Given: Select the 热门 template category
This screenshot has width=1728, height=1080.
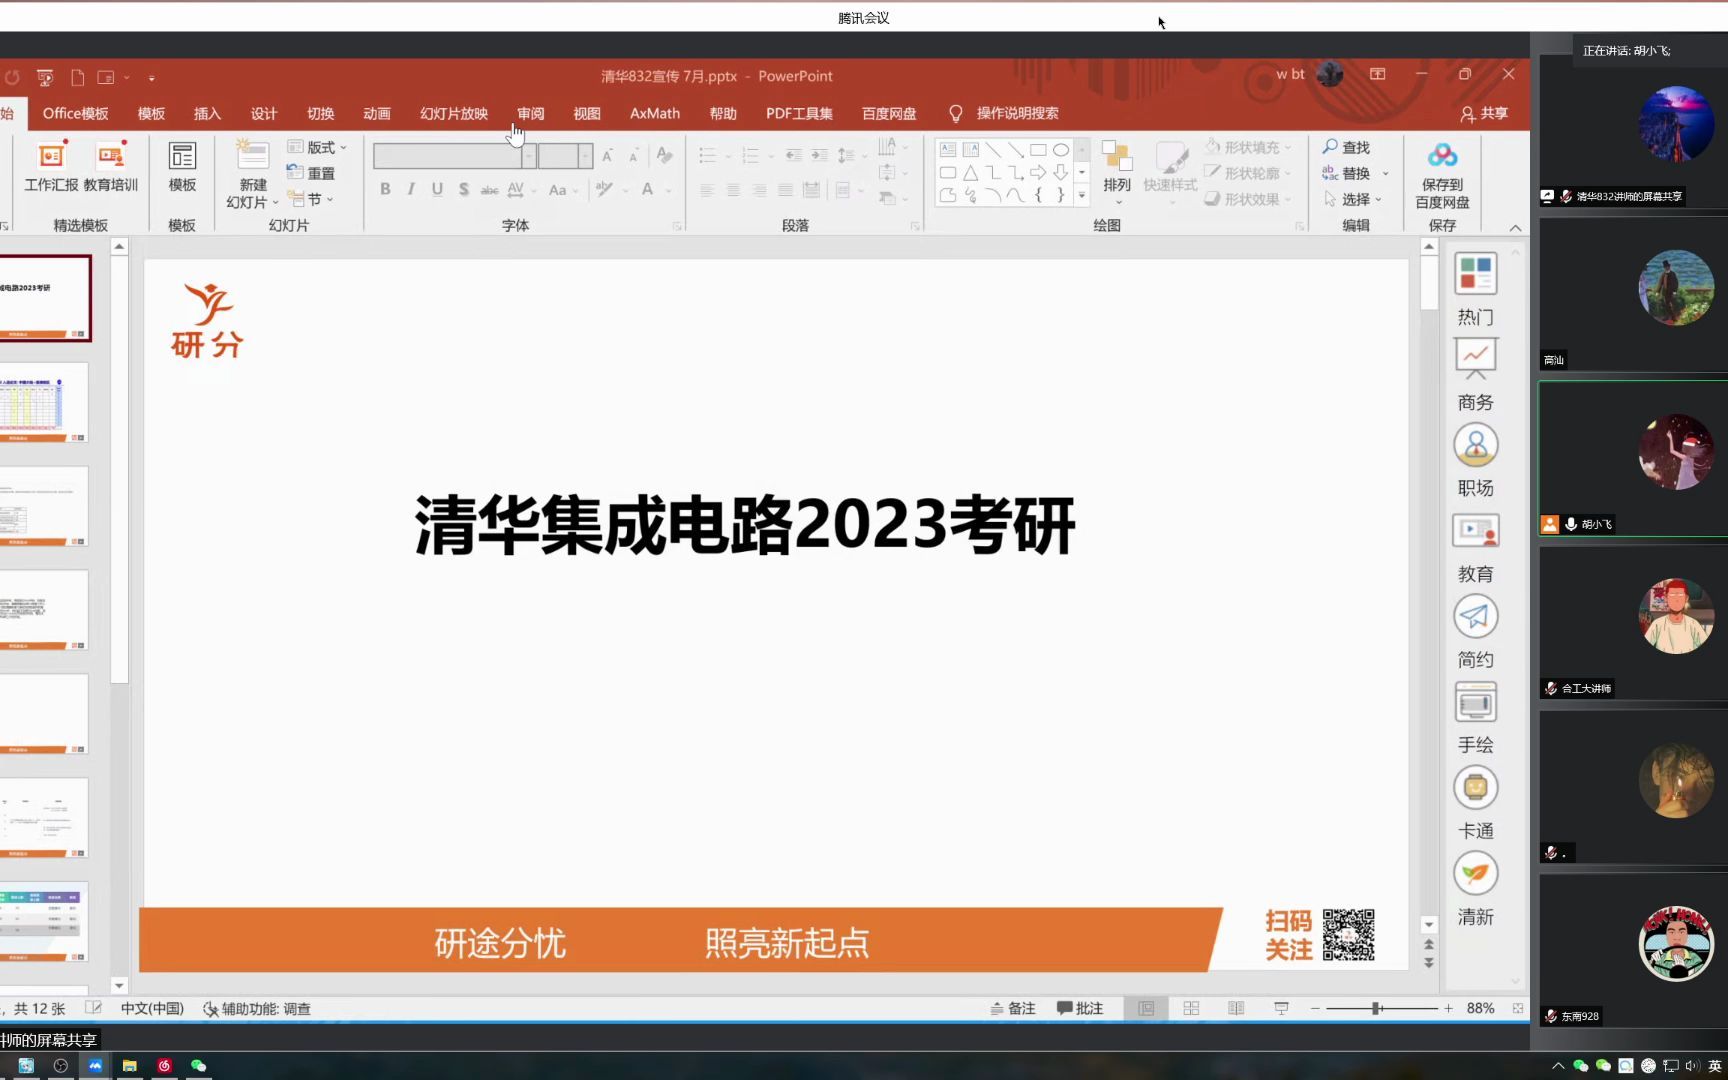Looking at the screenshot, I should click(x=1475, y=288).
